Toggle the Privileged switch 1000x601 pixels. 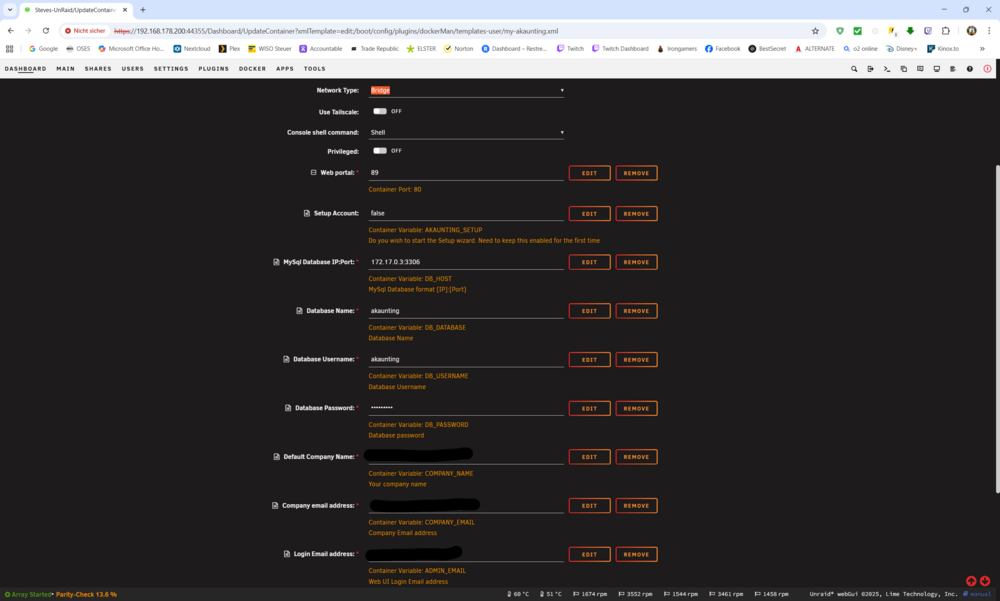click(x=380, y=151)
